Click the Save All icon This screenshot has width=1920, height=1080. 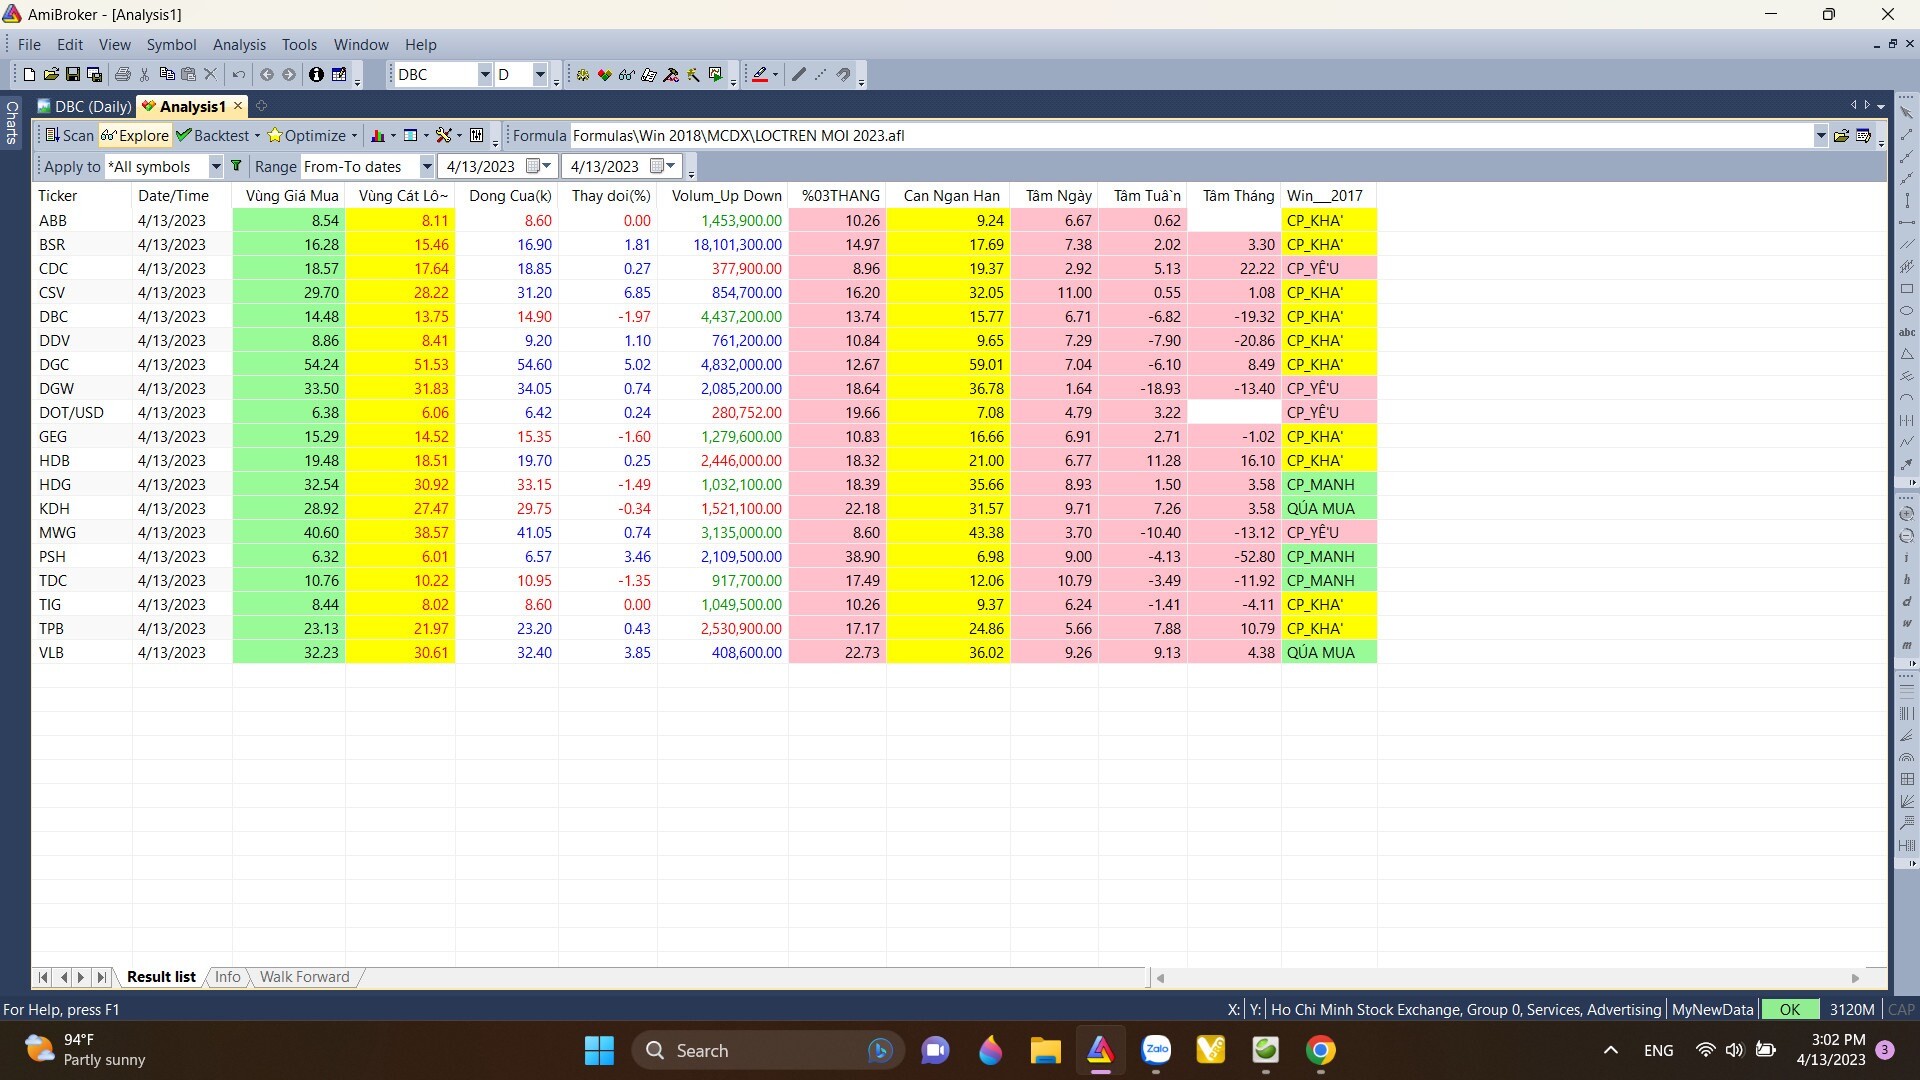pyautogui.click(x=95, y=75)
